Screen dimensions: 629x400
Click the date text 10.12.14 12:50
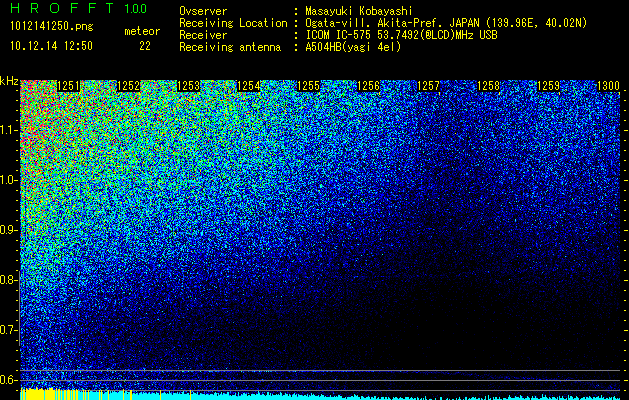[x=51, y=46]
